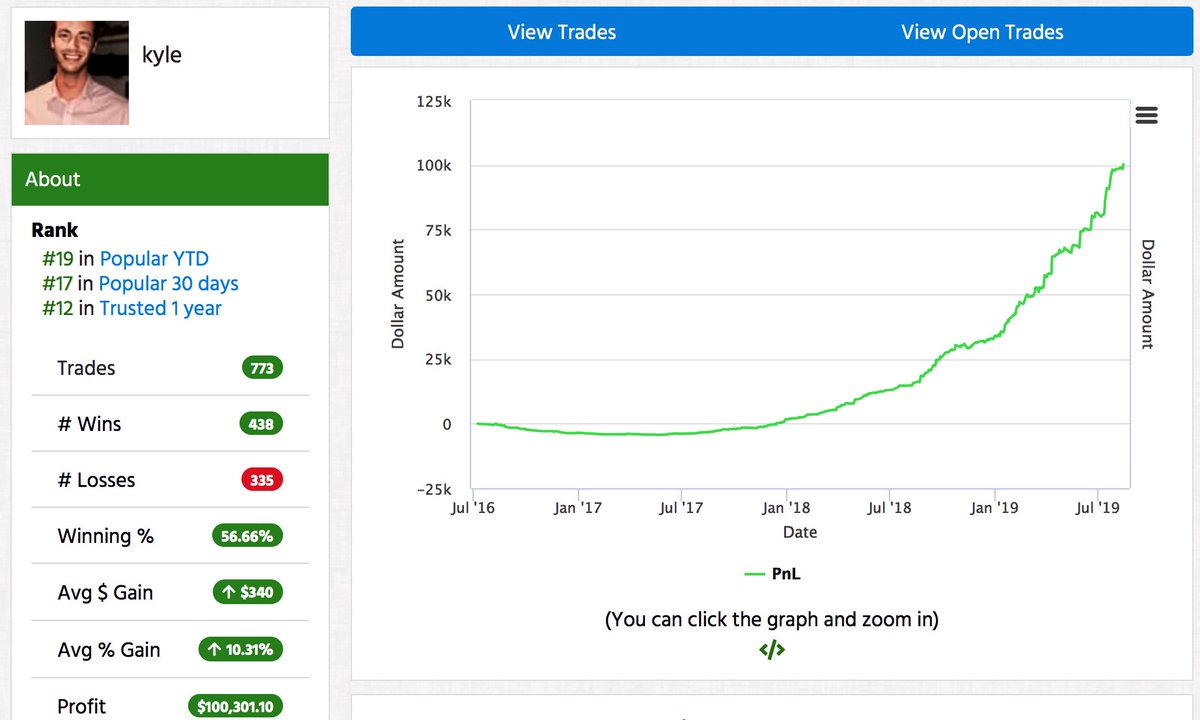Click the green embed code icon

point(772,650)
